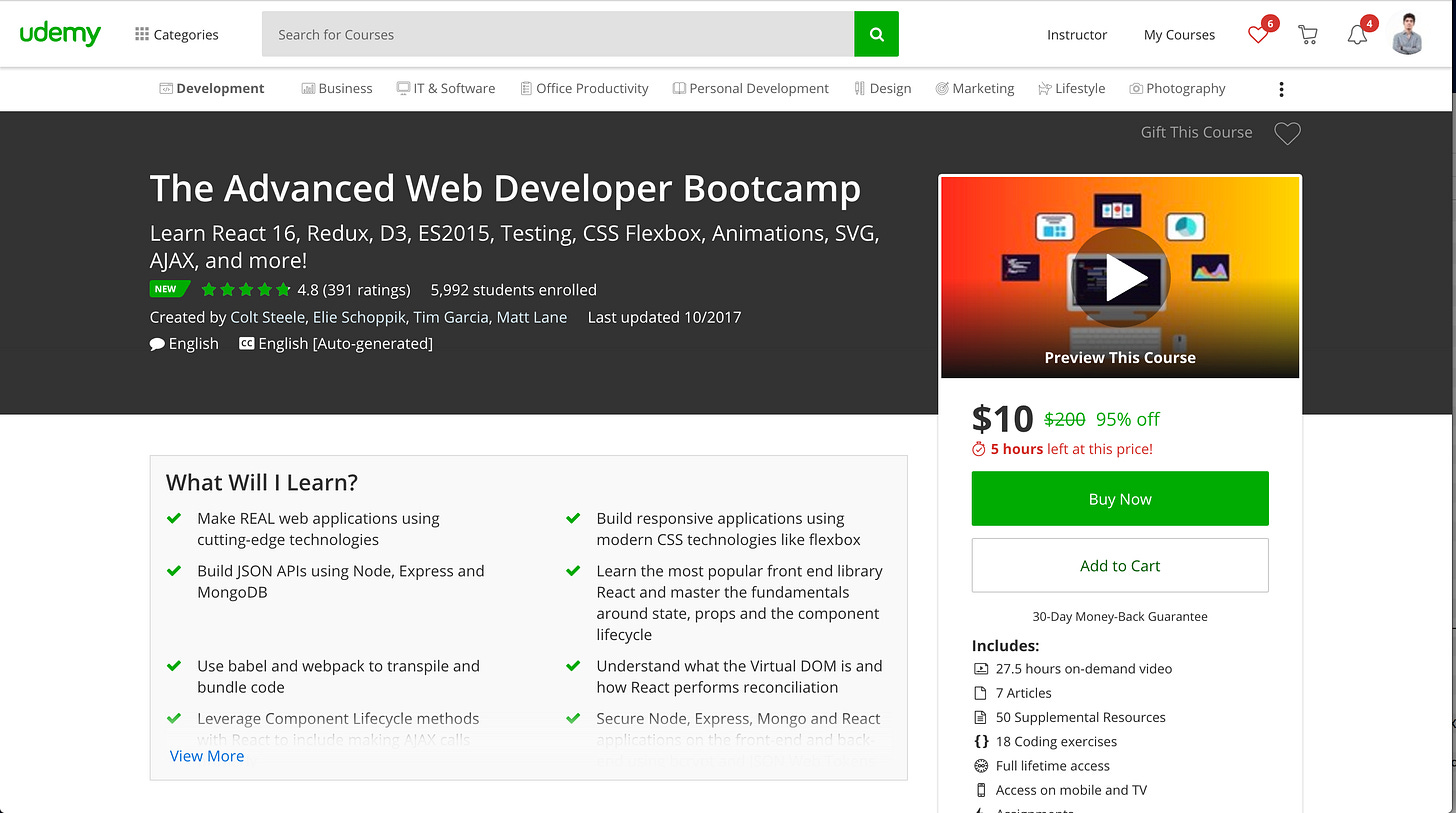Click the $10 price text

[1003, 419]
